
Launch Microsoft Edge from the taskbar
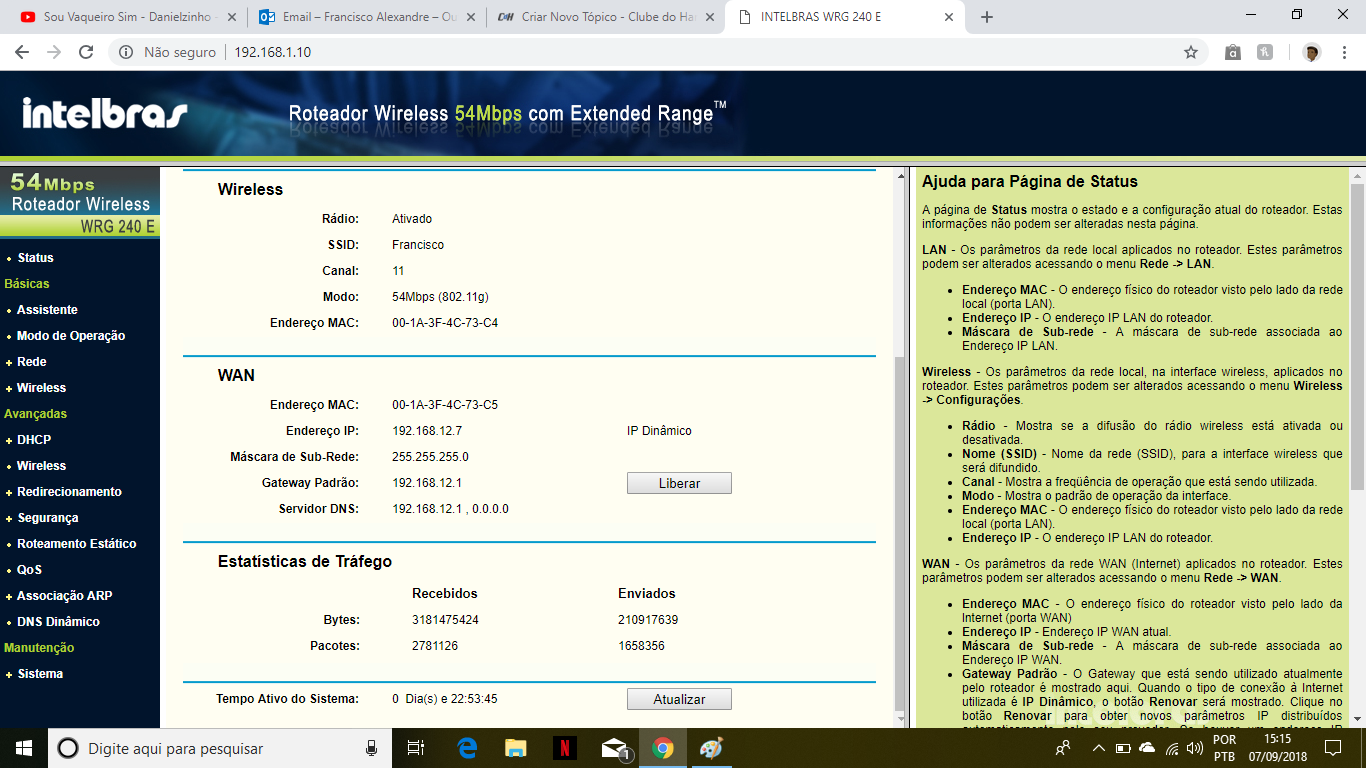(x=467, y=748)
